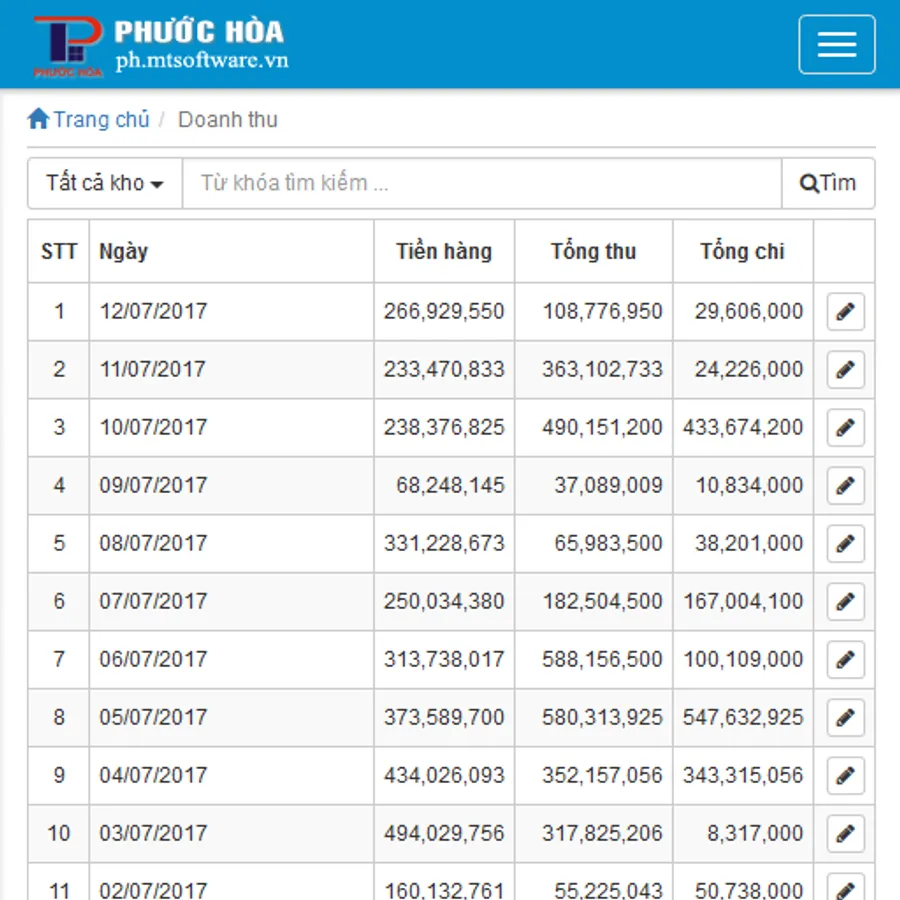Viewport: 900px width, 900px height.
Task: Click the Tổng thu column header
Action: 593,252
